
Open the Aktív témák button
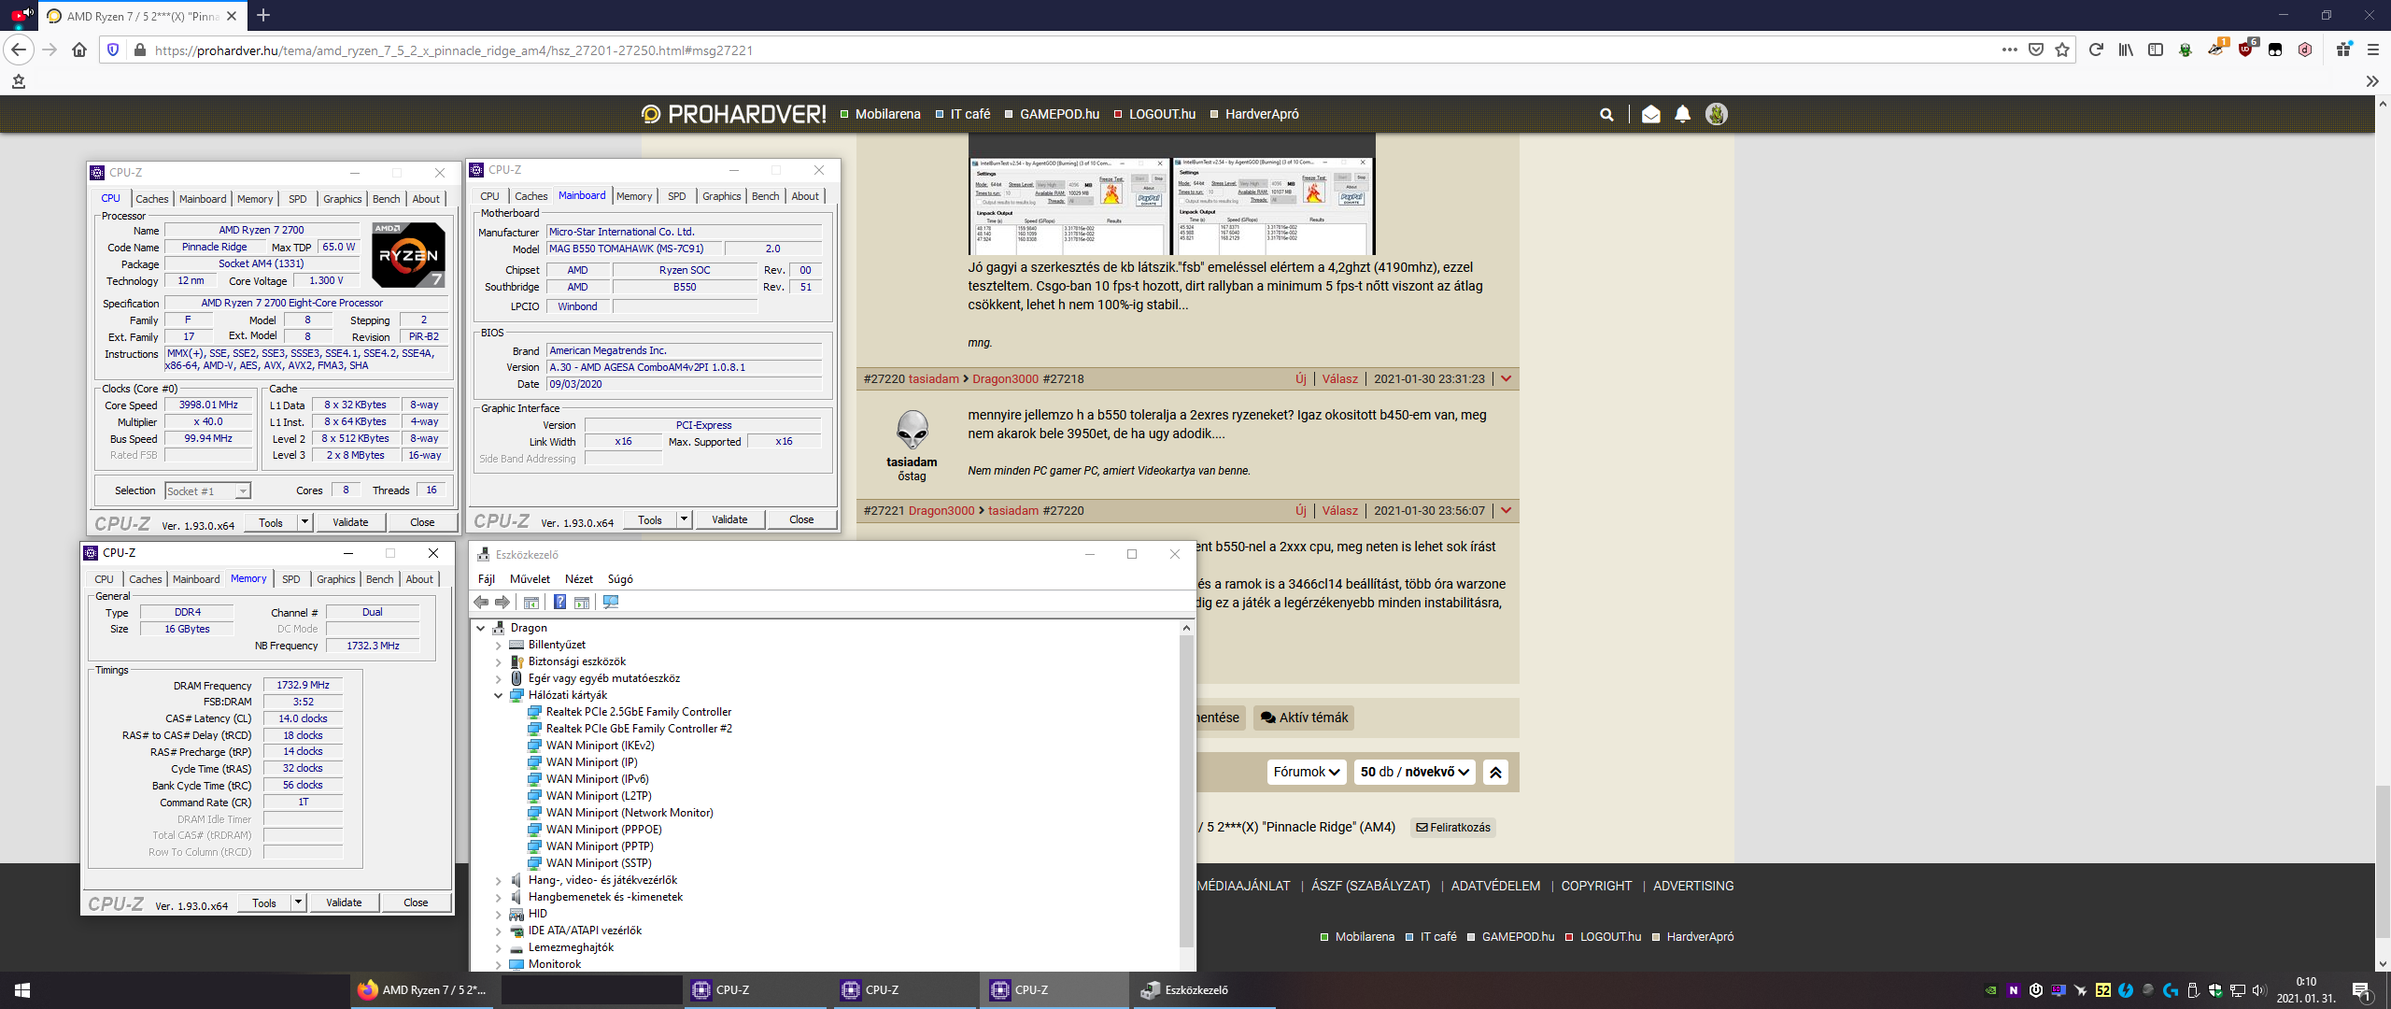[1303, 718]
